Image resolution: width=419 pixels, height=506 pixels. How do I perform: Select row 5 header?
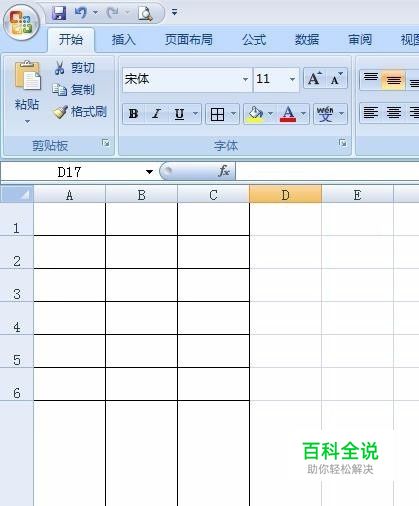[x=17, y=351]
